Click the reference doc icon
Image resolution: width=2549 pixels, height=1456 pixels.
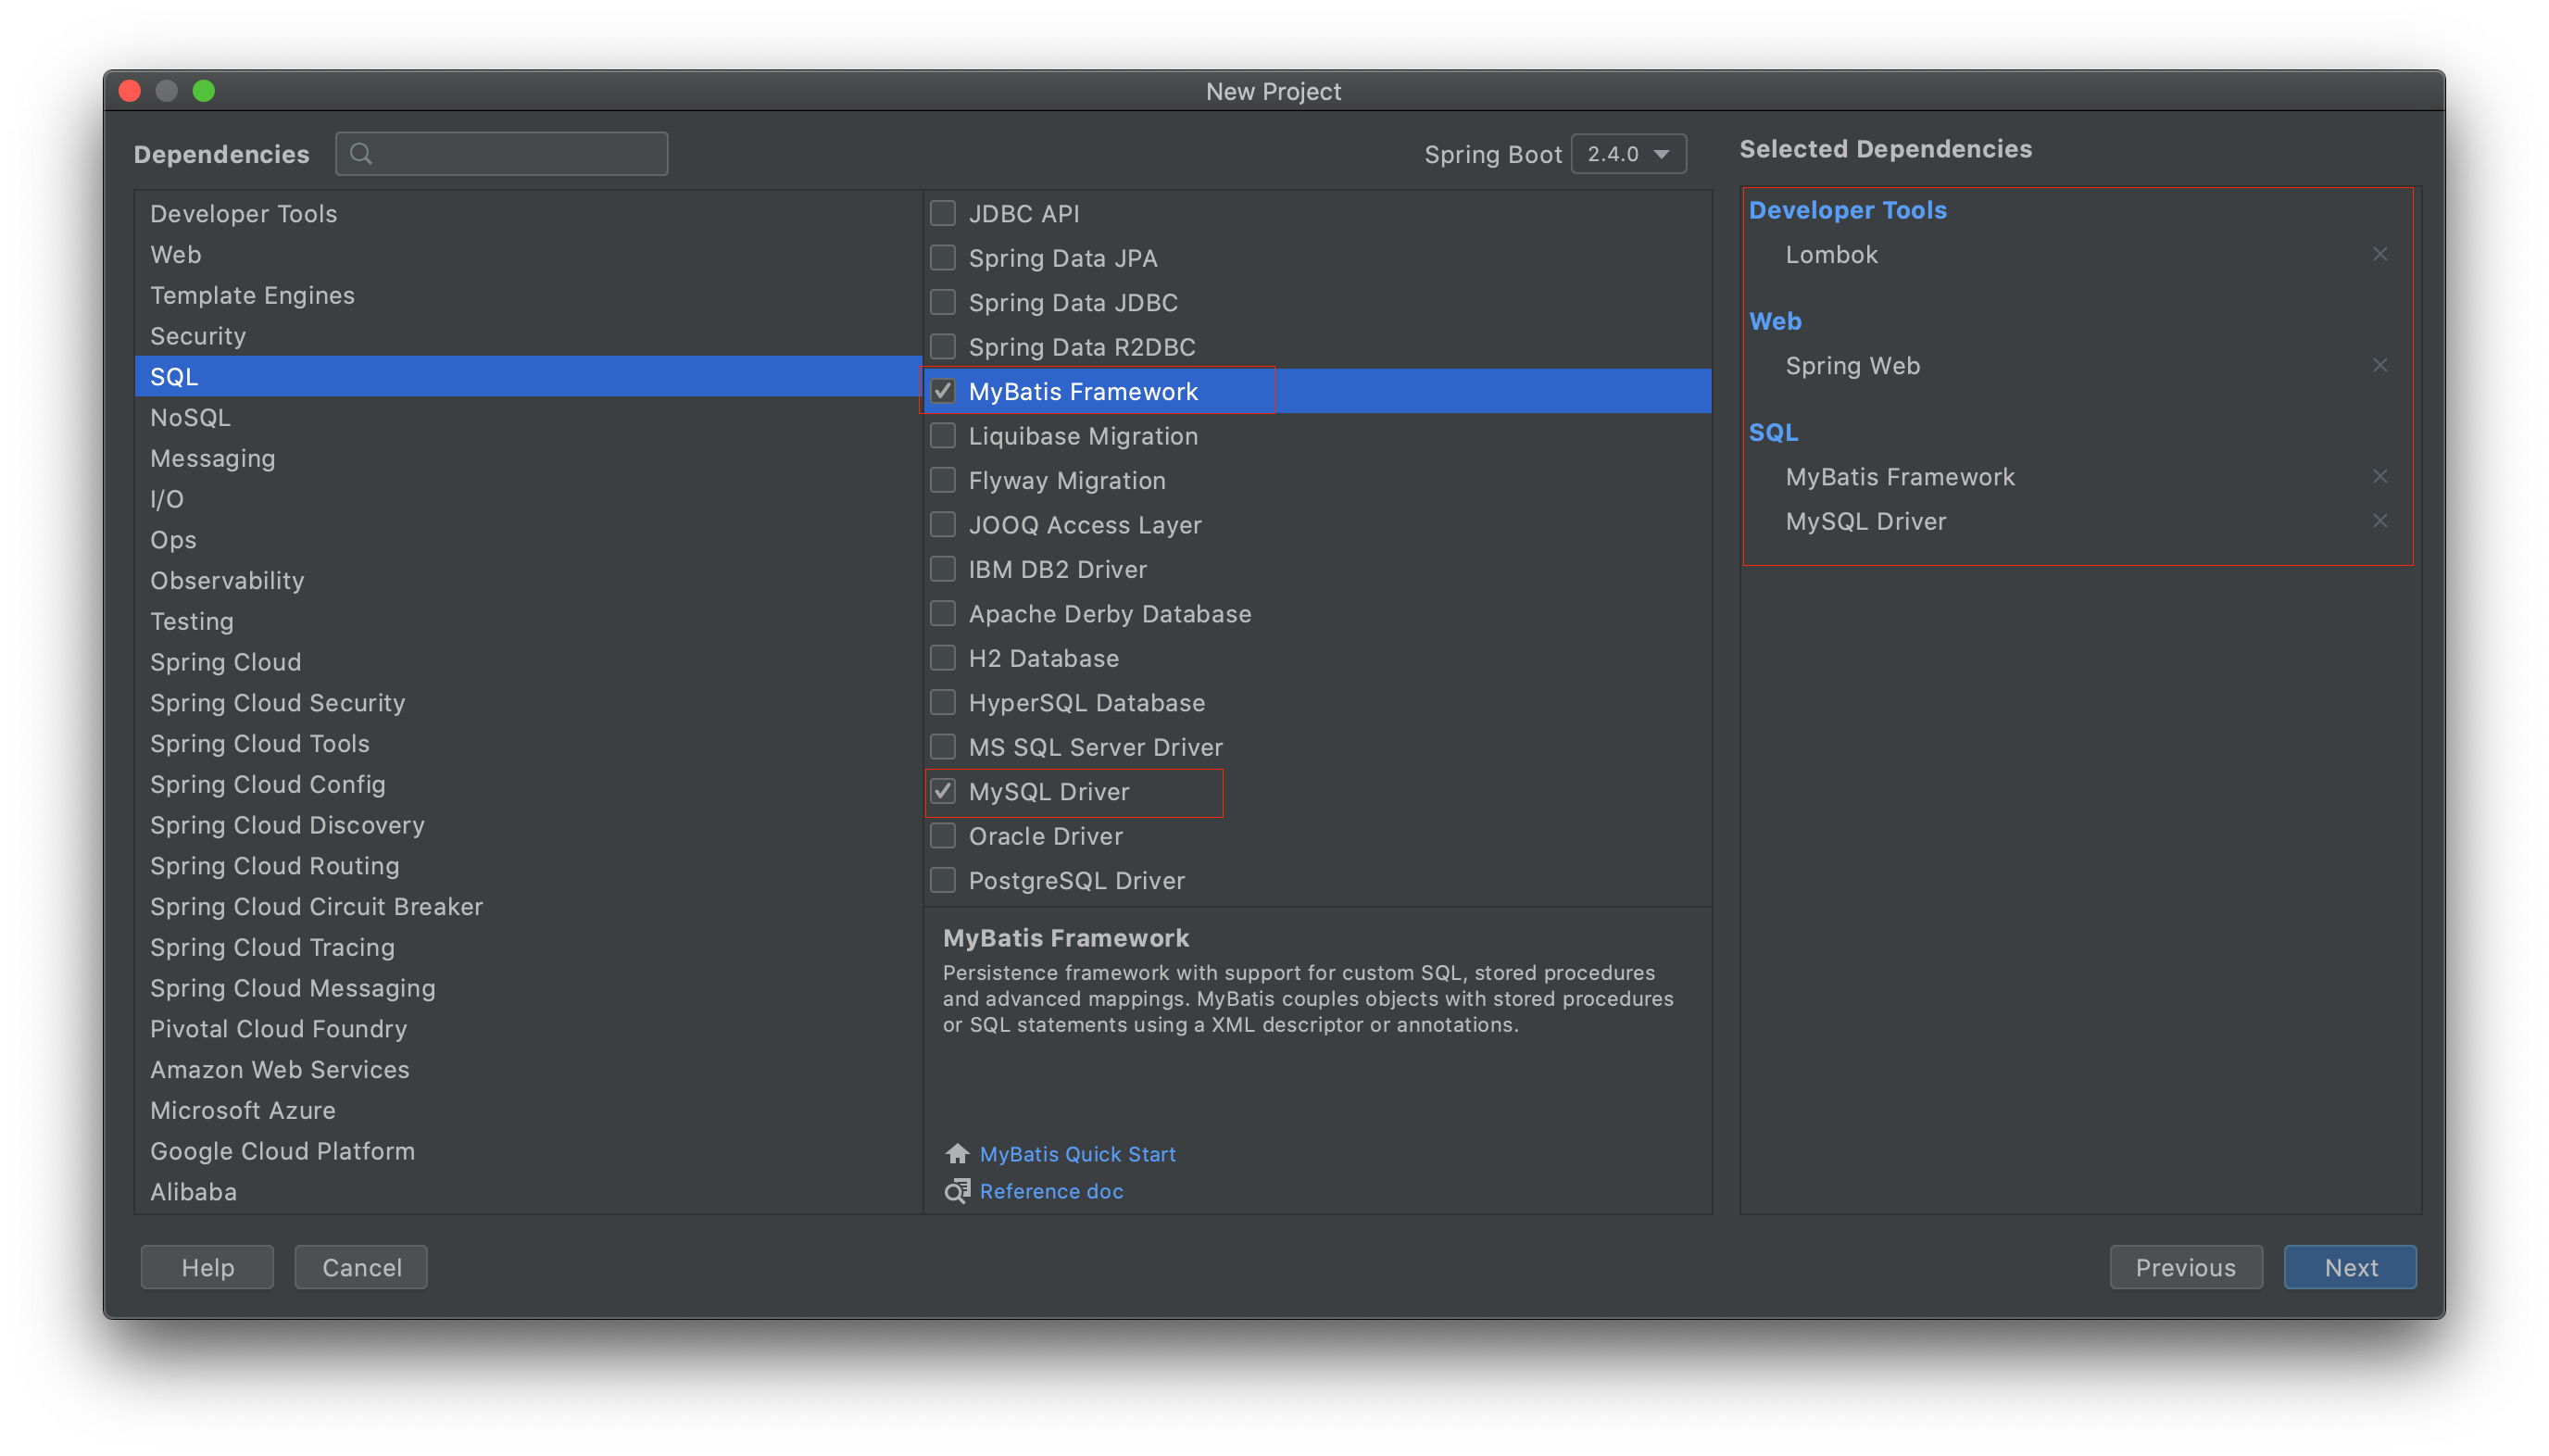(957, 1191)
